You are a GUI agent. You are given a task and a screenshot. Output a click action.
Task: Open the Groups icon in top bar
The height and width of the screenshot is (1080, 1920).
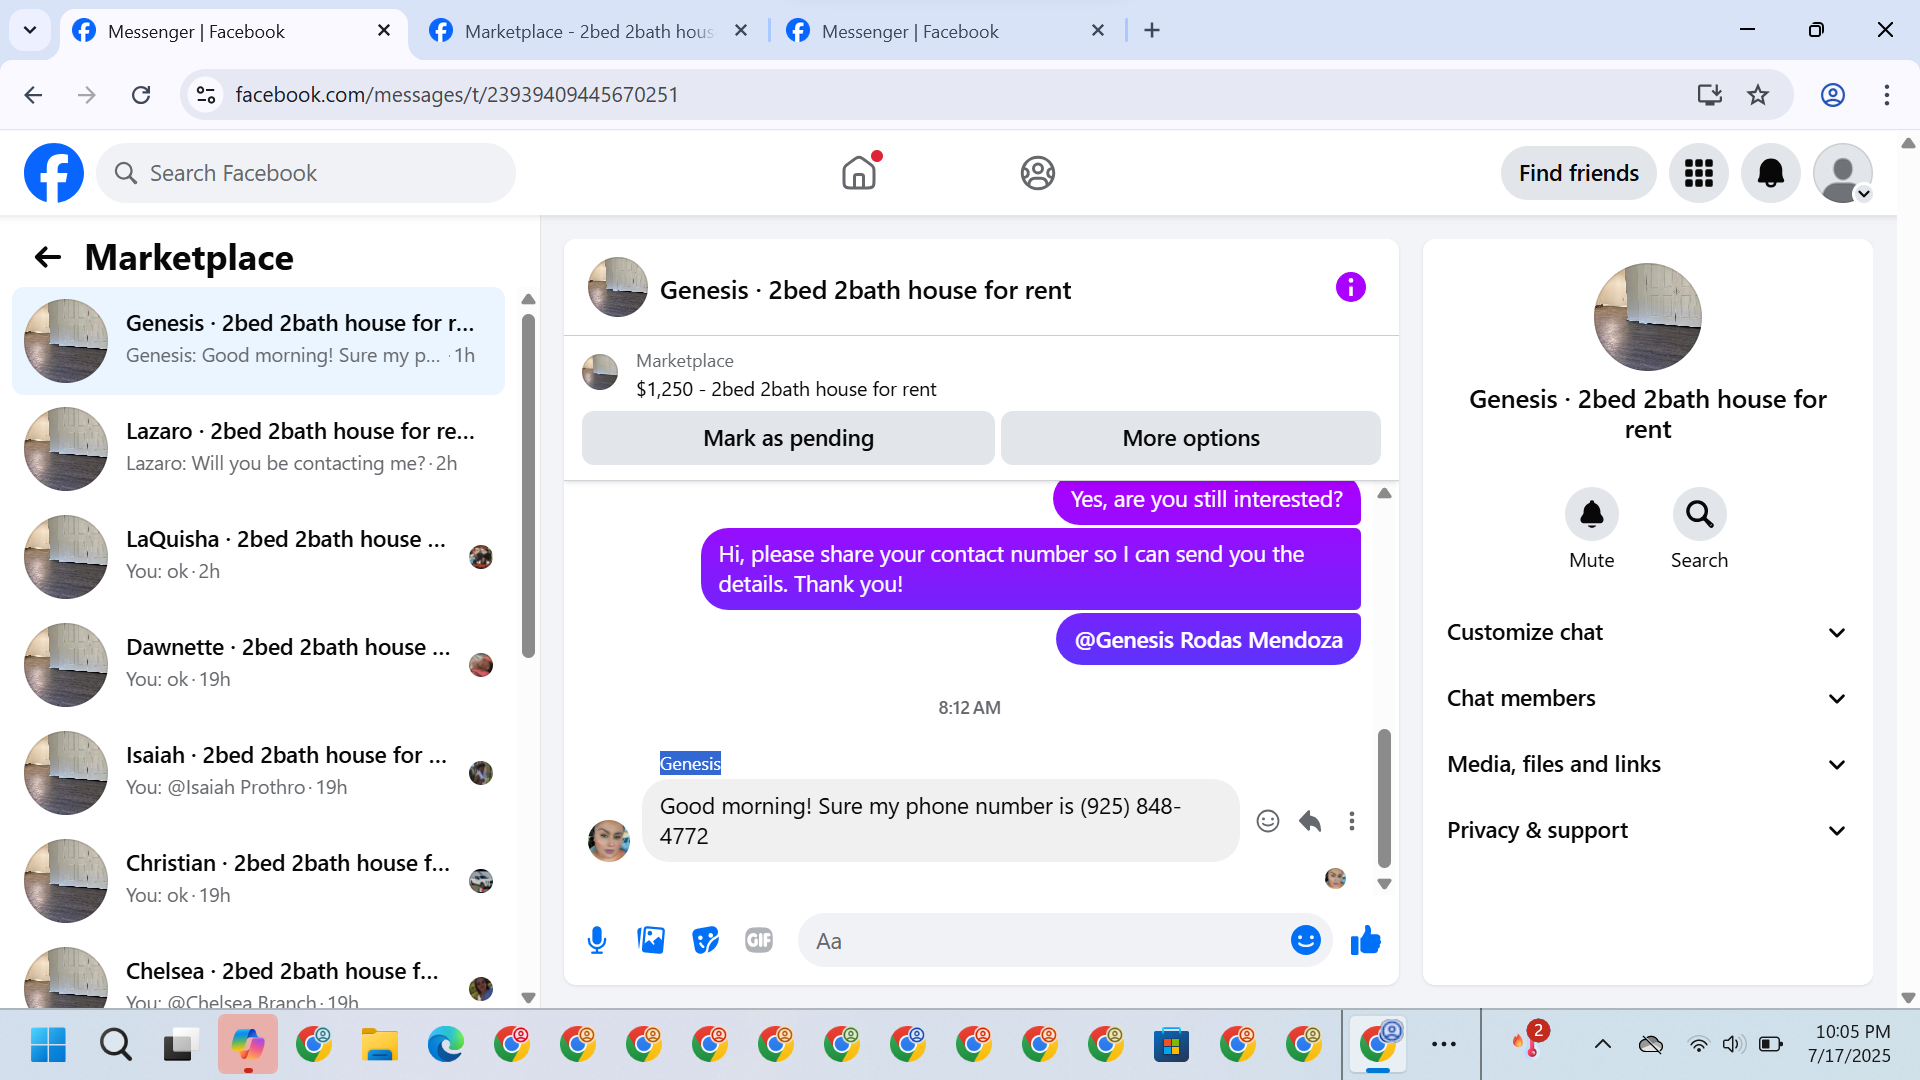tap(1038, 173)
